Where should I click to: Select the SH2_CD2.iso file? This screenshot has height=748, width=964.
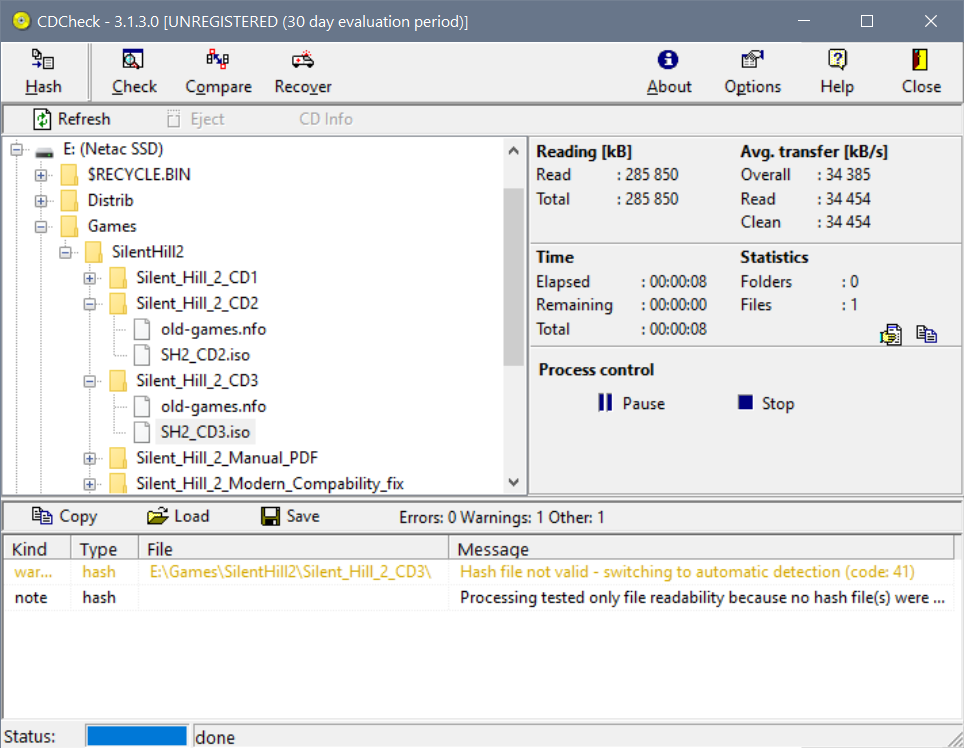click(x=205, y=355)
